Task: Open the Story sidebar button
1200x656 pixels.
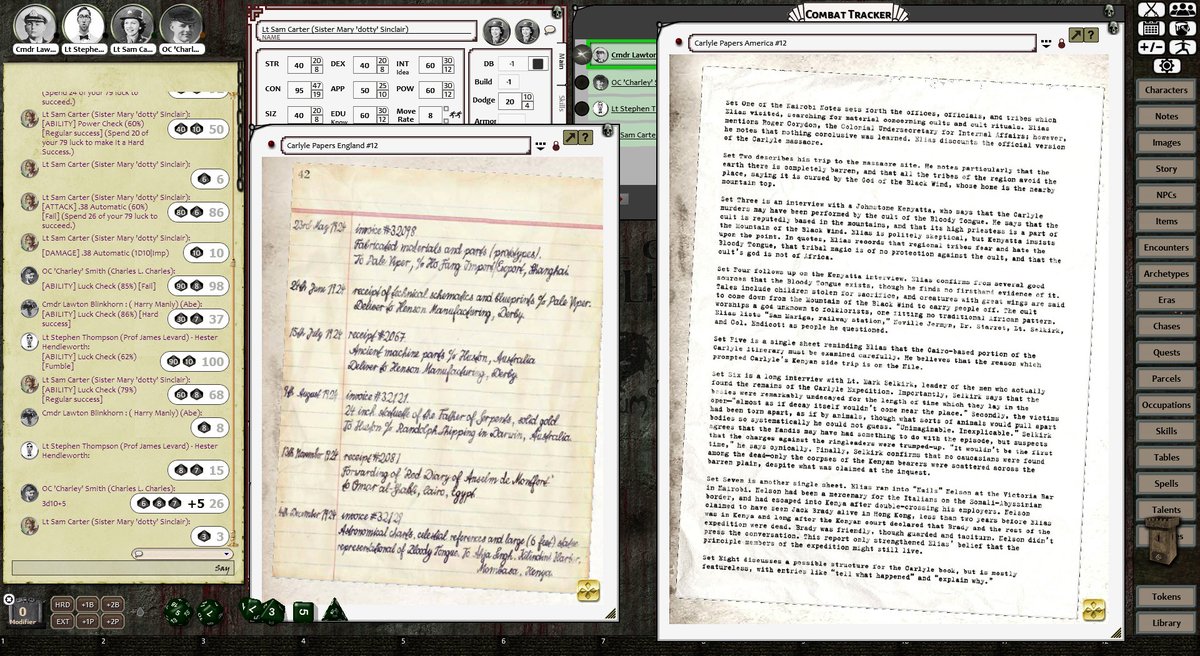Action: 1166,169
